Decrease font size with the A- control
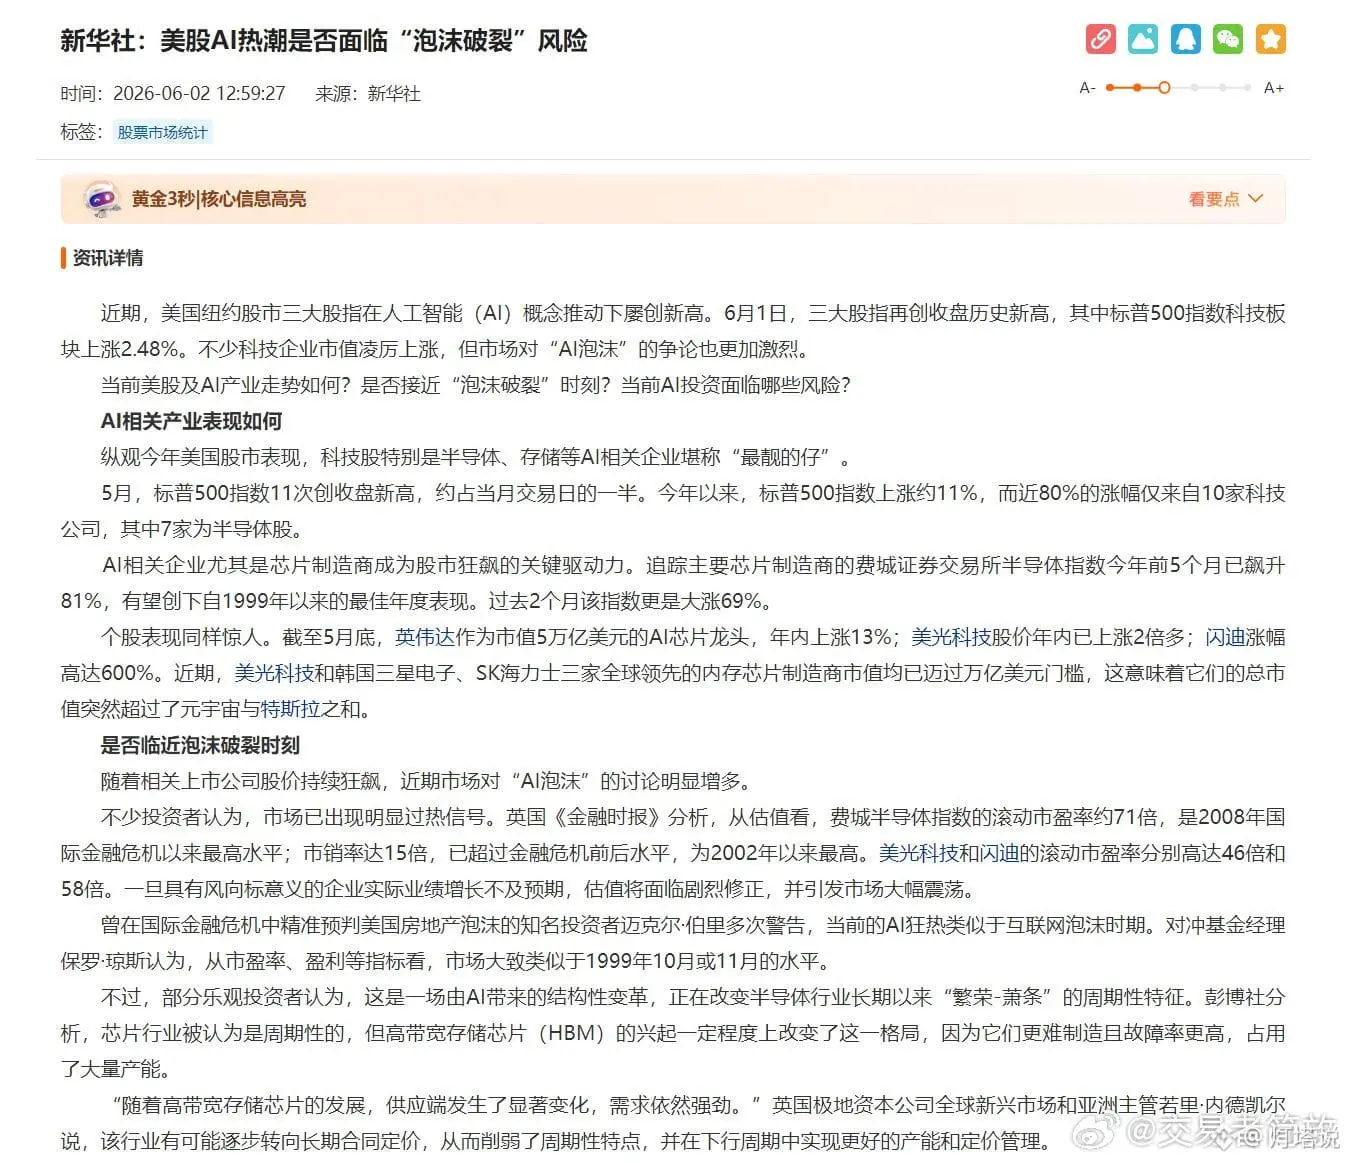 [x=1087, y=88]
